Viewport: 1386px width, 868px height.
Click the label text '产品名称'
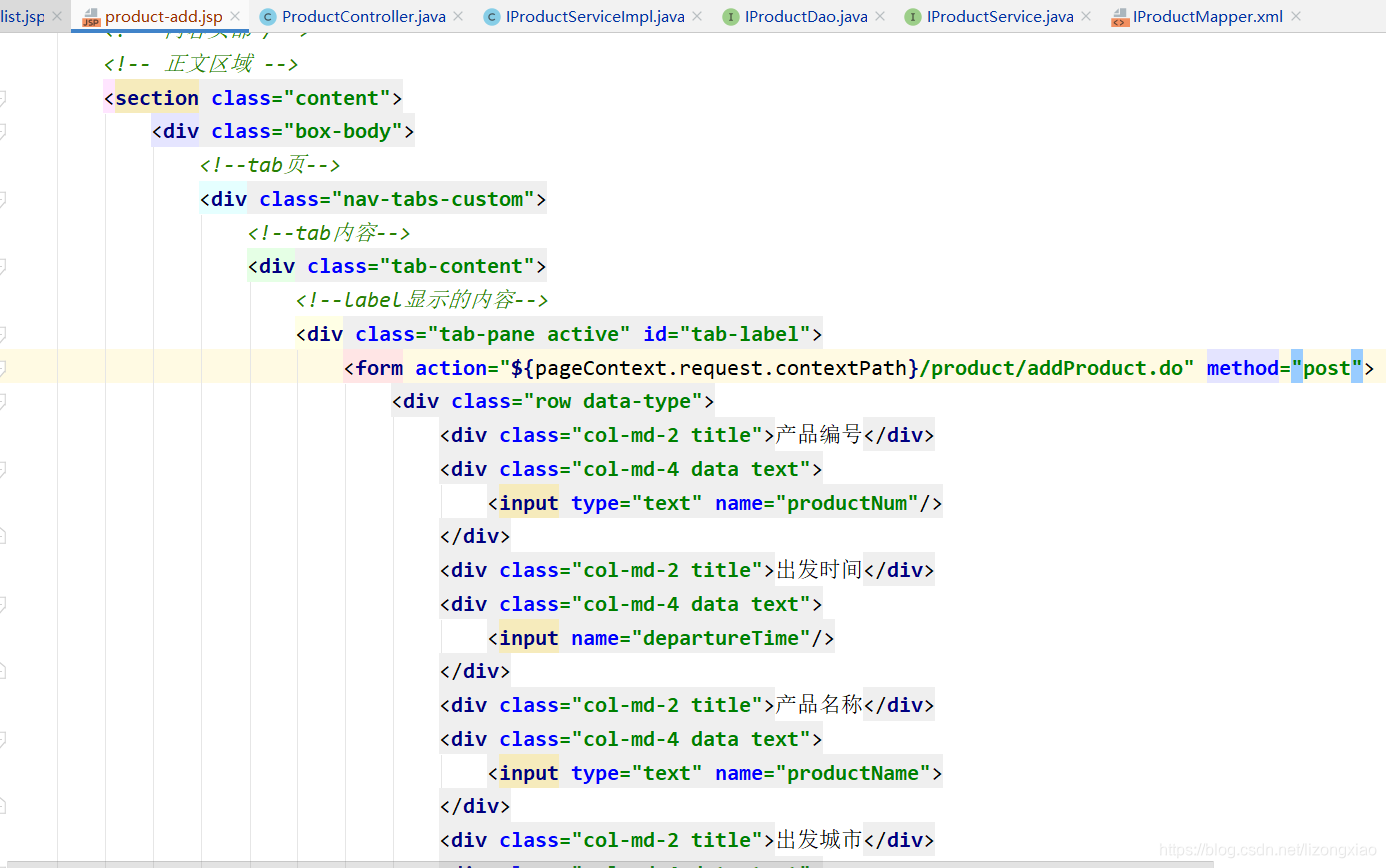[x=819, y=705]
